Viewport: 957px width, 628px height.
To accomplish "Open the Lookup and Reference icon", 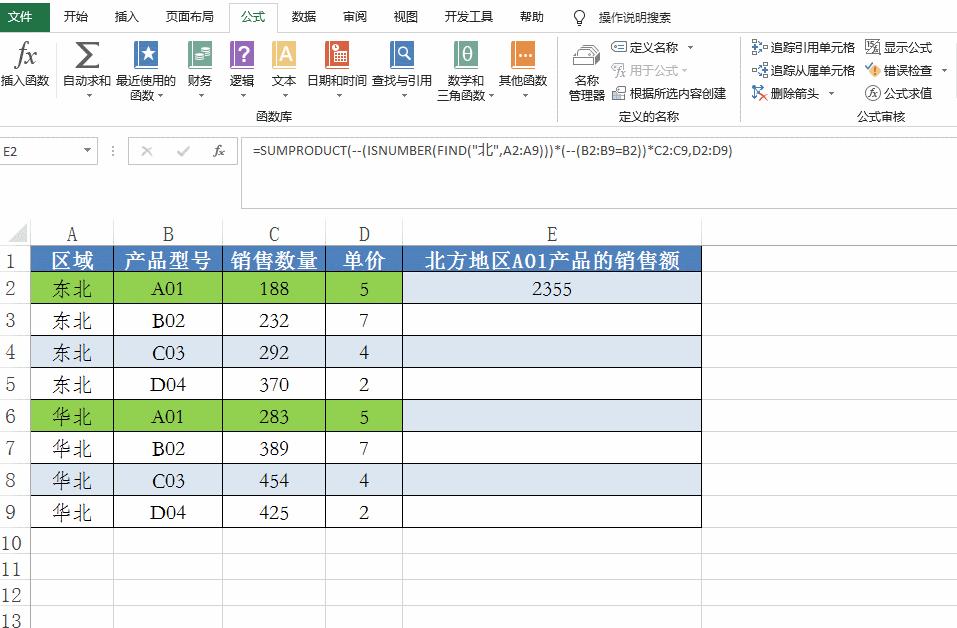I will (400, 55).
